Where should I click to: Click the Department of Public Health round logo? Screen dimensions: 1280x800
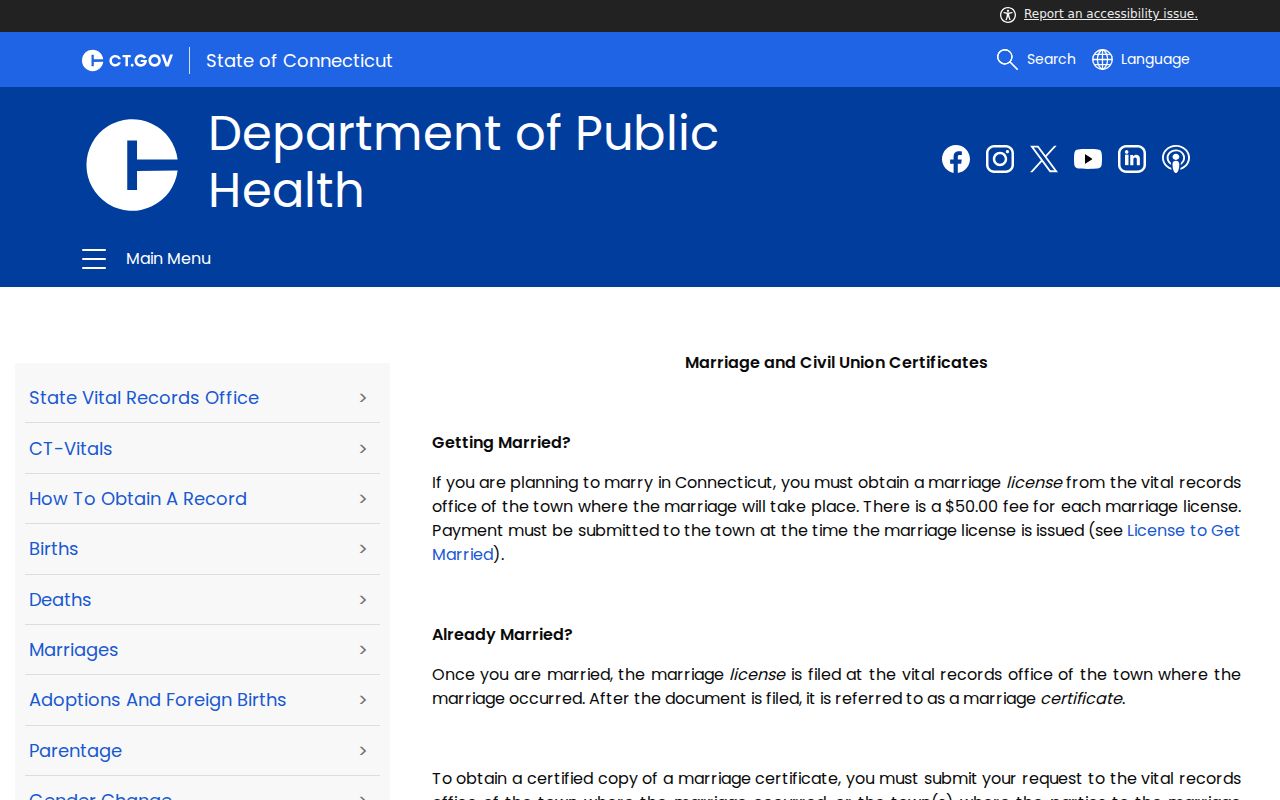[x=132, y=165]
